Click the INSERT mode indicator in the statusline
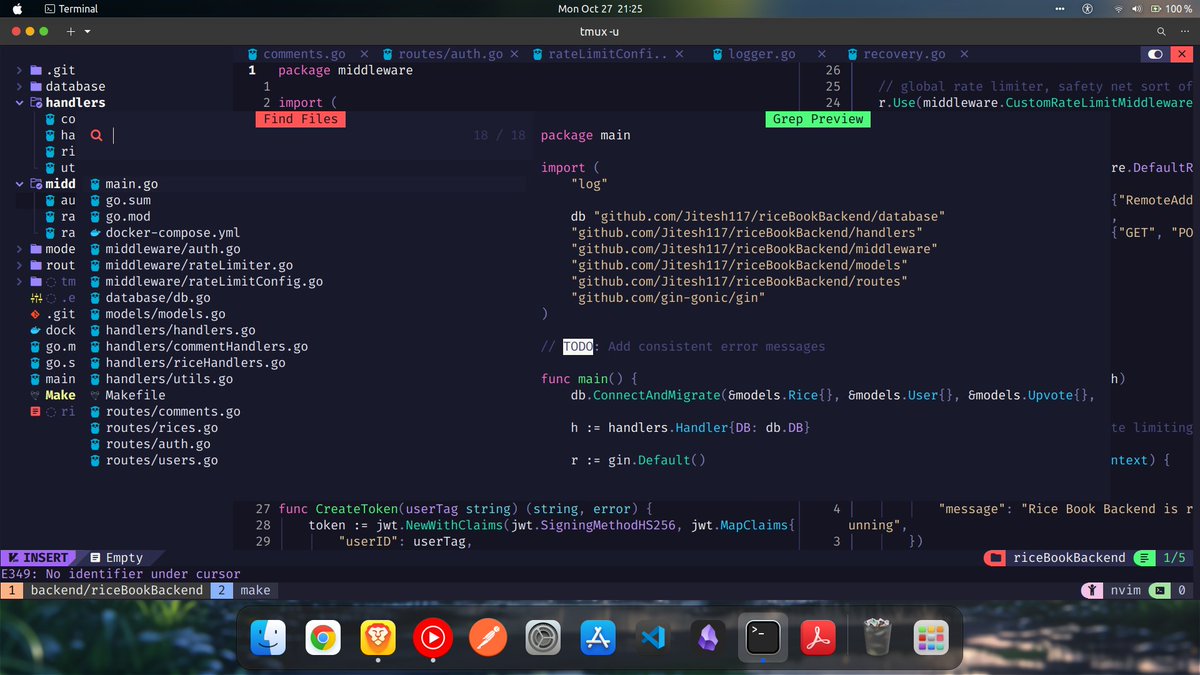The image size is (1200, 675). pyautogui.click(x=38, y=558)
